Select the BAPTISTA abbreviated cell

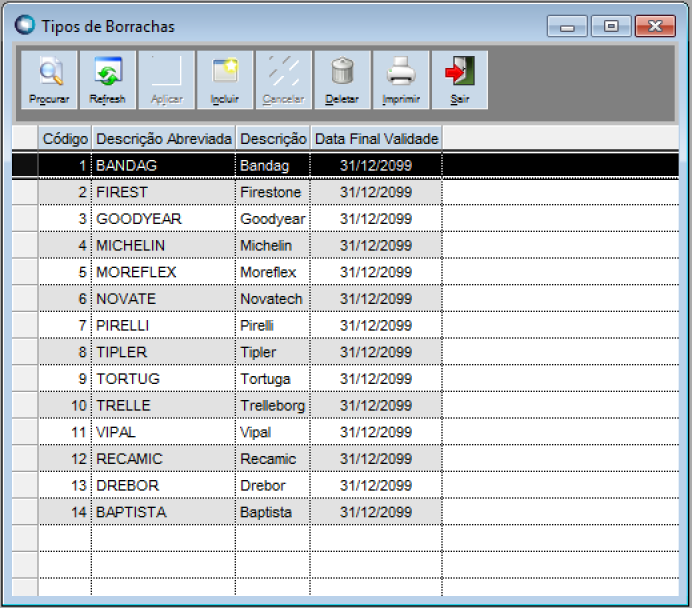point(163,512)
